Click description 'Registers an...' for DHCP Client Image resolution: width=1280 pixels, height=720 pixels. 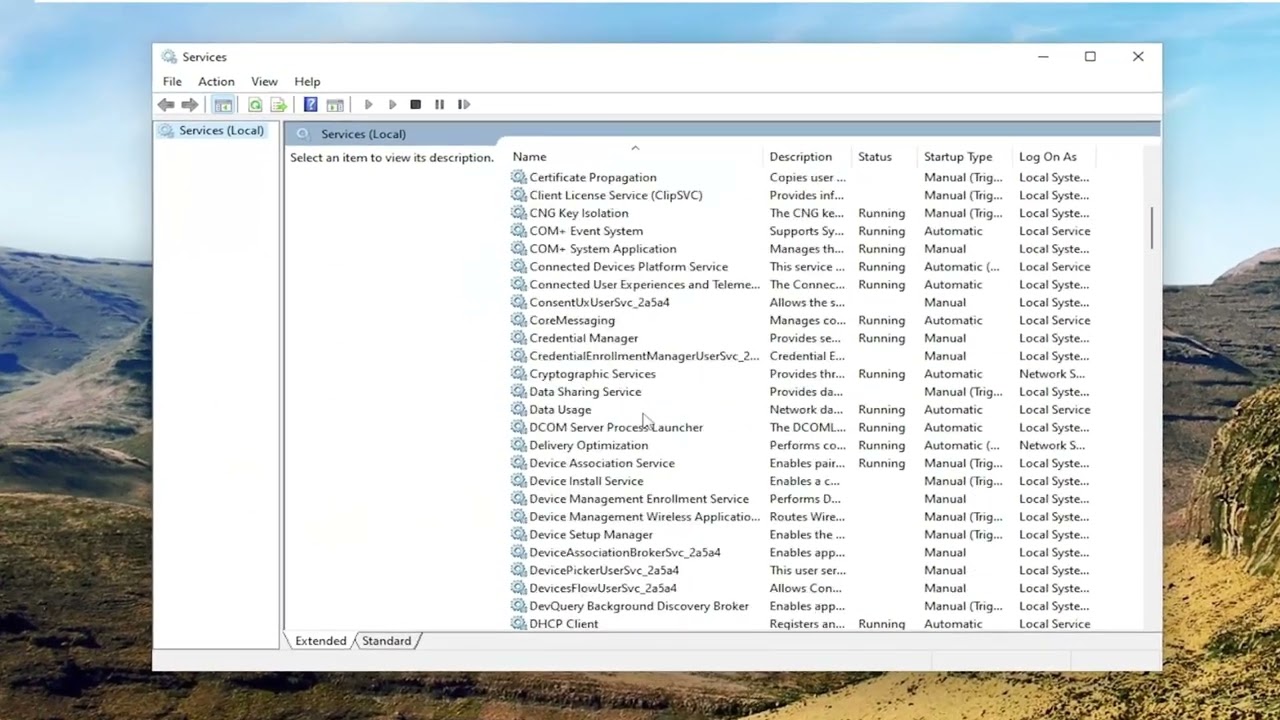tap(807, 624)
